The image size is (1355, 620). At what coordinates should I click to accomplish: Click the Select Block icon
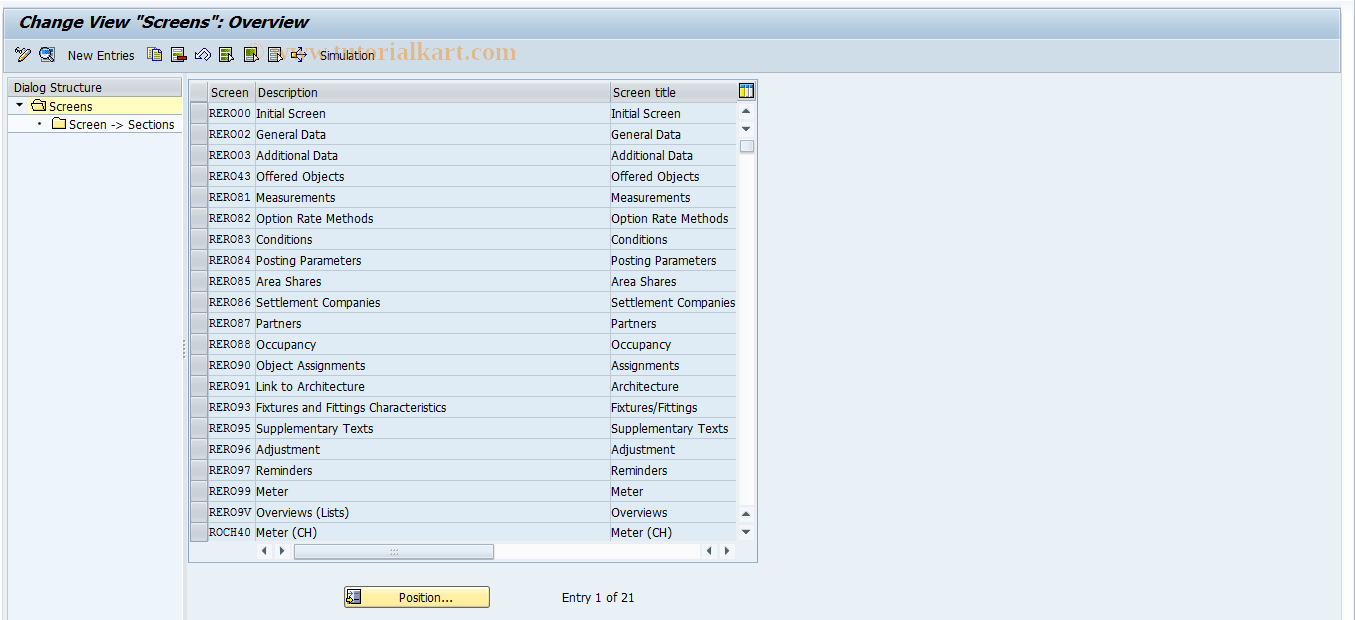(250, 55)
